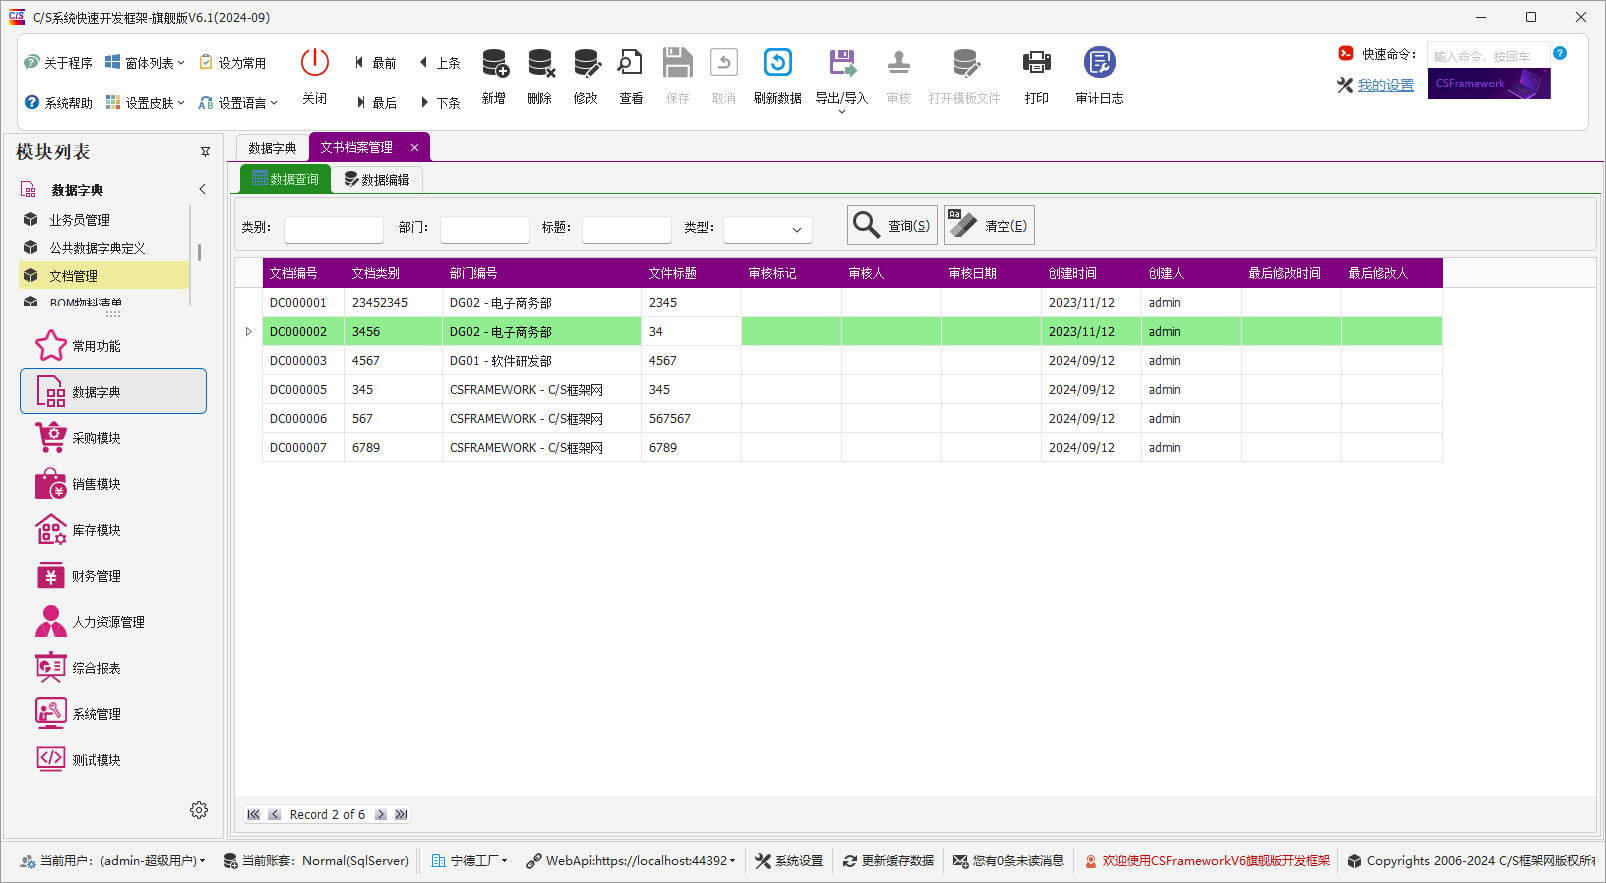
Task: Open the 宁德工厂 factory dropdown
Action: pos(469,861)
